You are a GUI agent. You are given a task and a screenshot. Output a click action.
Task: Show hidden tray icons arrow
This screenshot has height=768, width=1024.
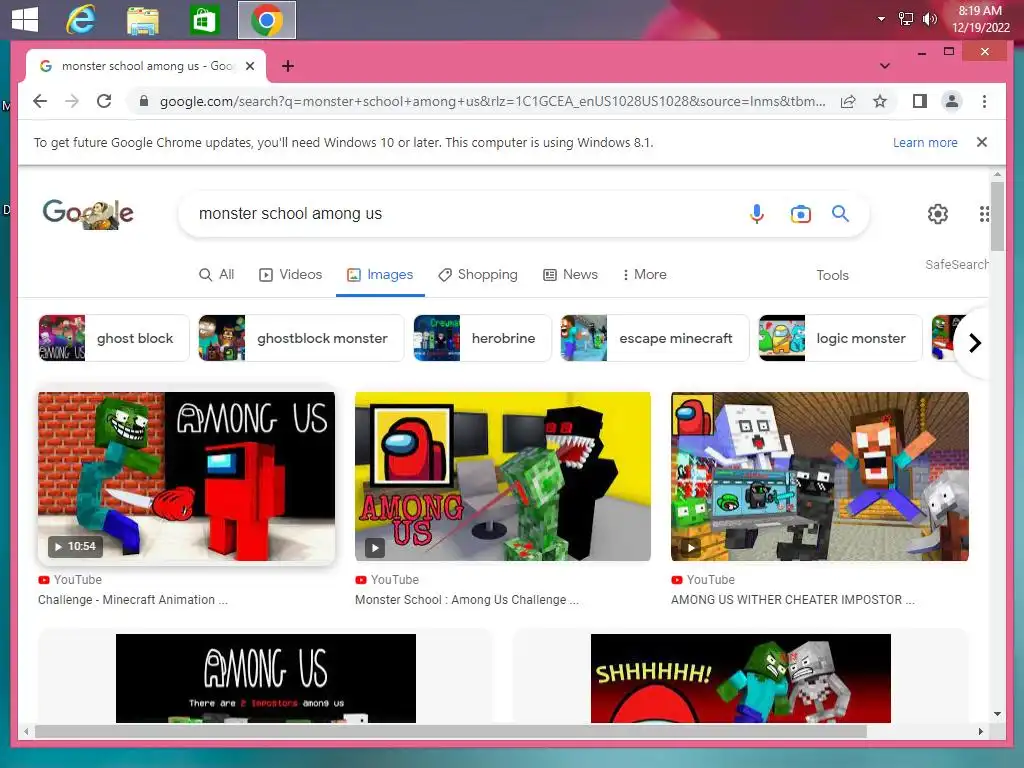coord(881,19)
